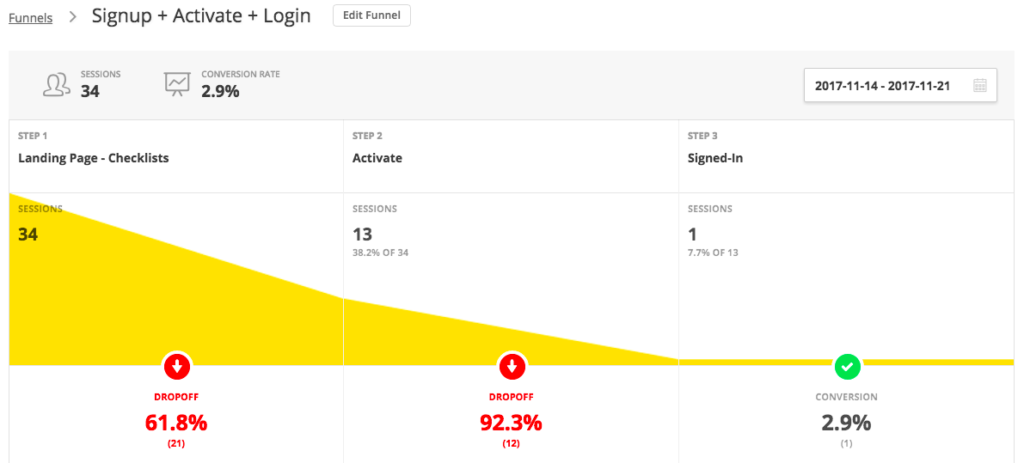Click the 61.8% dropoff value
The image size is (1024, 463).
pyautogui.click(x=176, y=422)
